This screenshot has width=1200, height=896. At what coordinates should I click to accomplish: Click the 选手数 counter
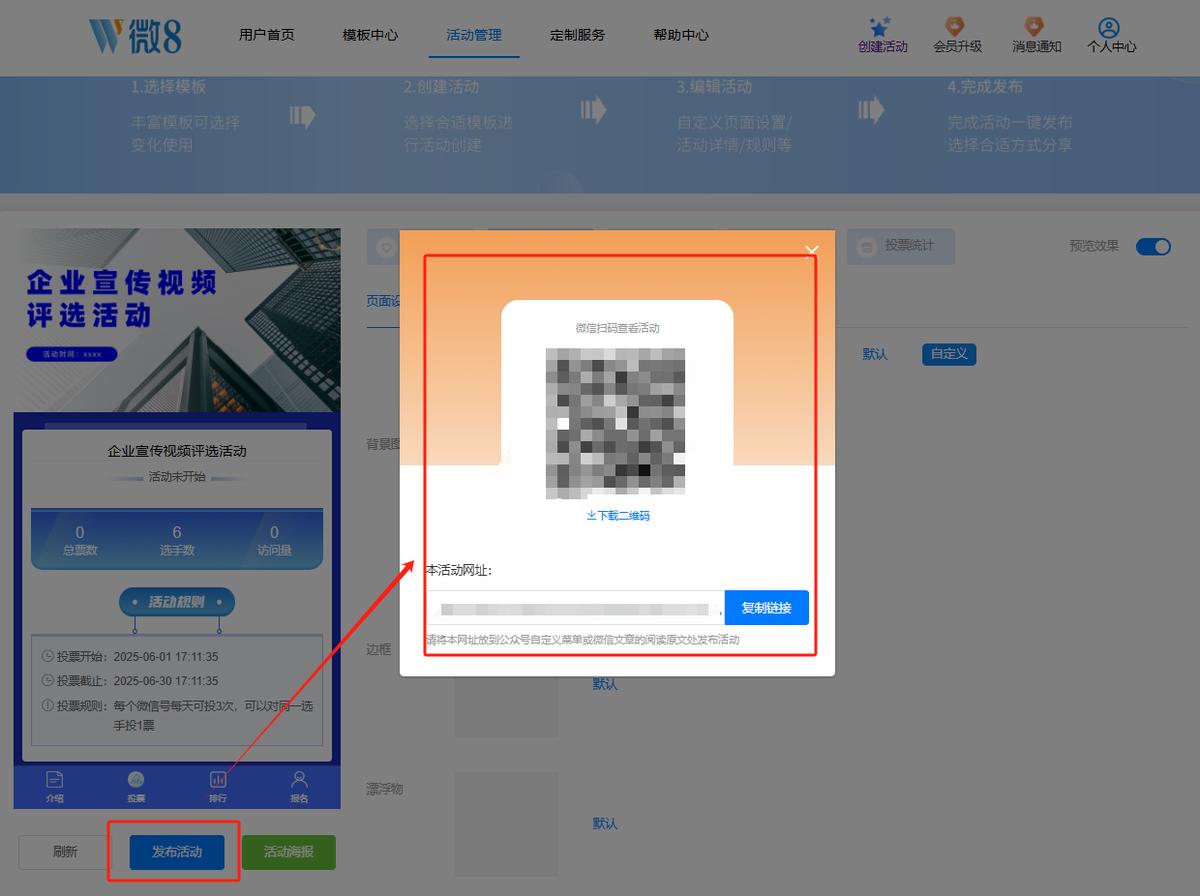click(x=177, y=540)
